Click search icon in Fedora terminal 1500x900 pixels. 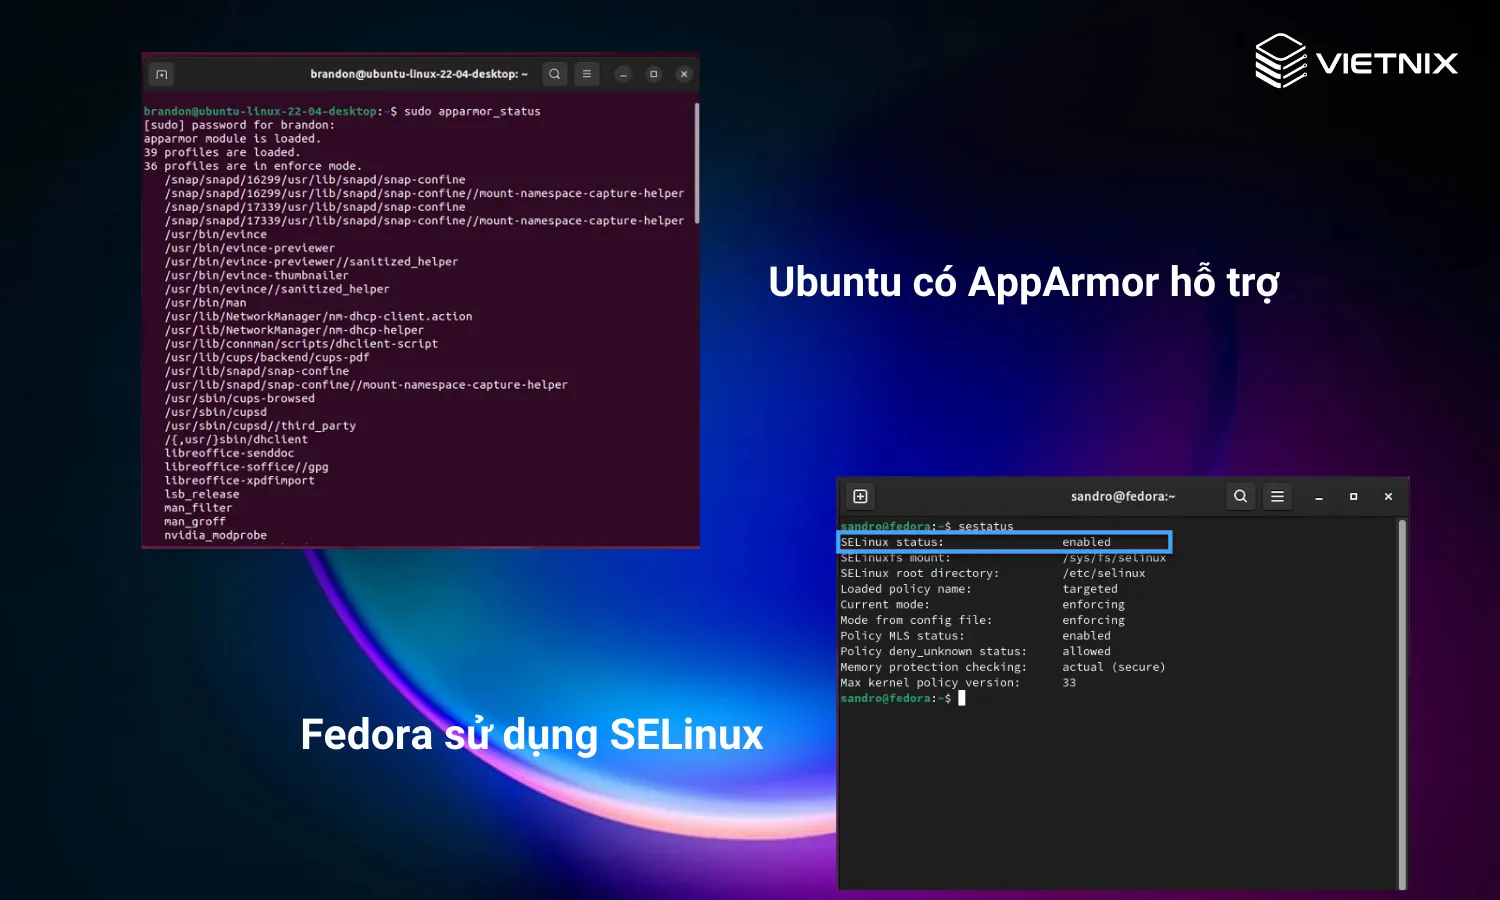point(1241,496)
